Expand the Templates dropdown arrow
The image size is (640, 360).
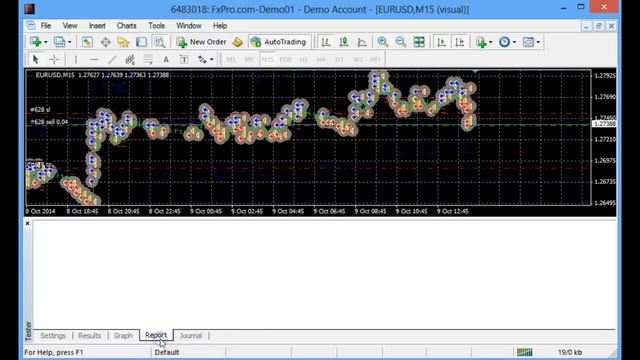538,42
